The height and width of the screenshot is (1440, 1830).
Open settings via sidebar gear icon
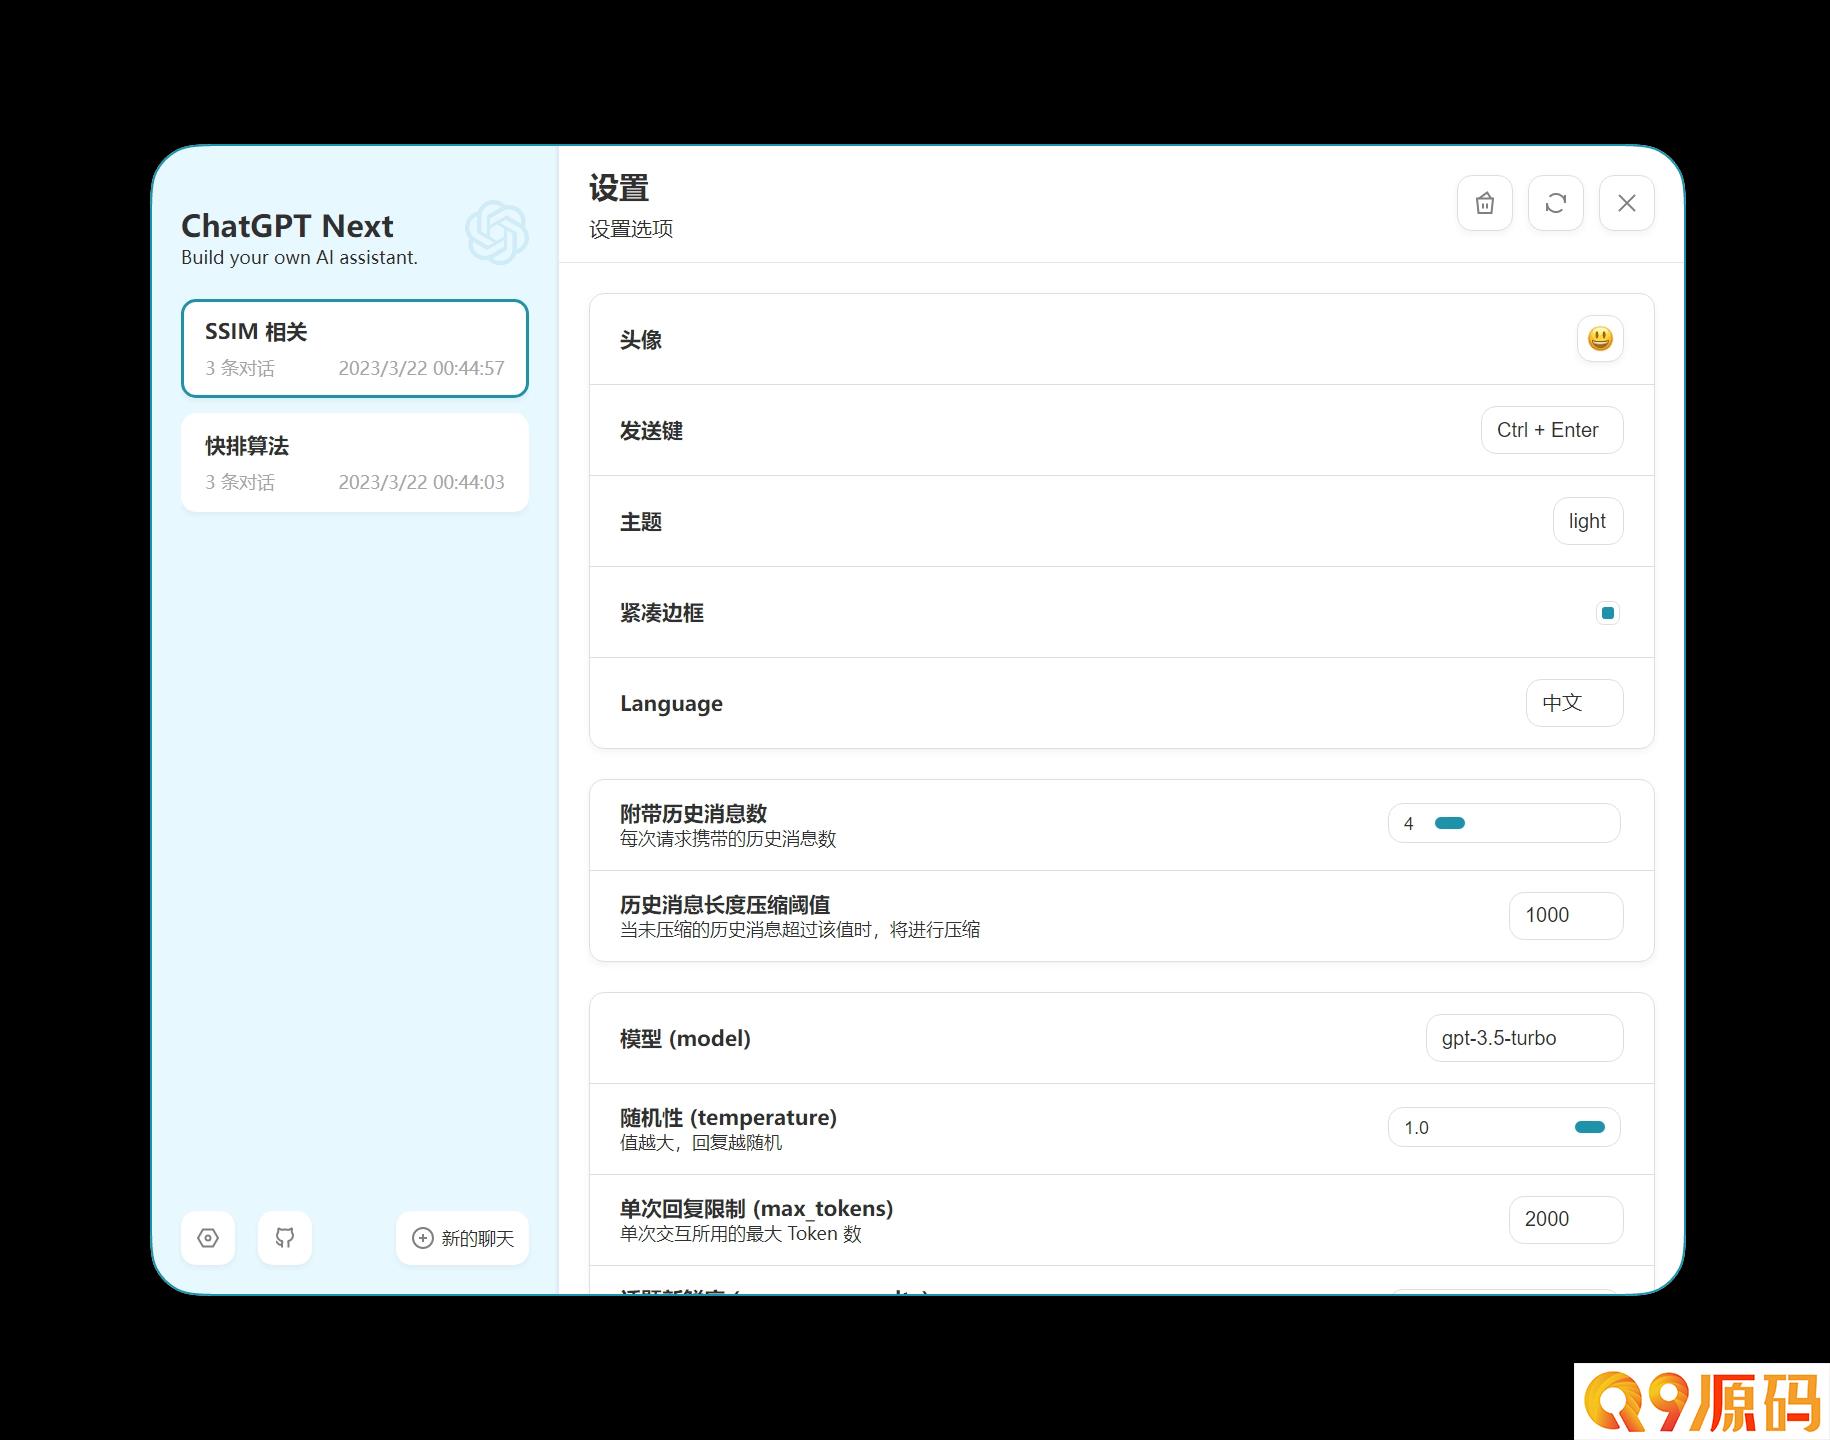pyautogui.click(x=208, y=1238)
